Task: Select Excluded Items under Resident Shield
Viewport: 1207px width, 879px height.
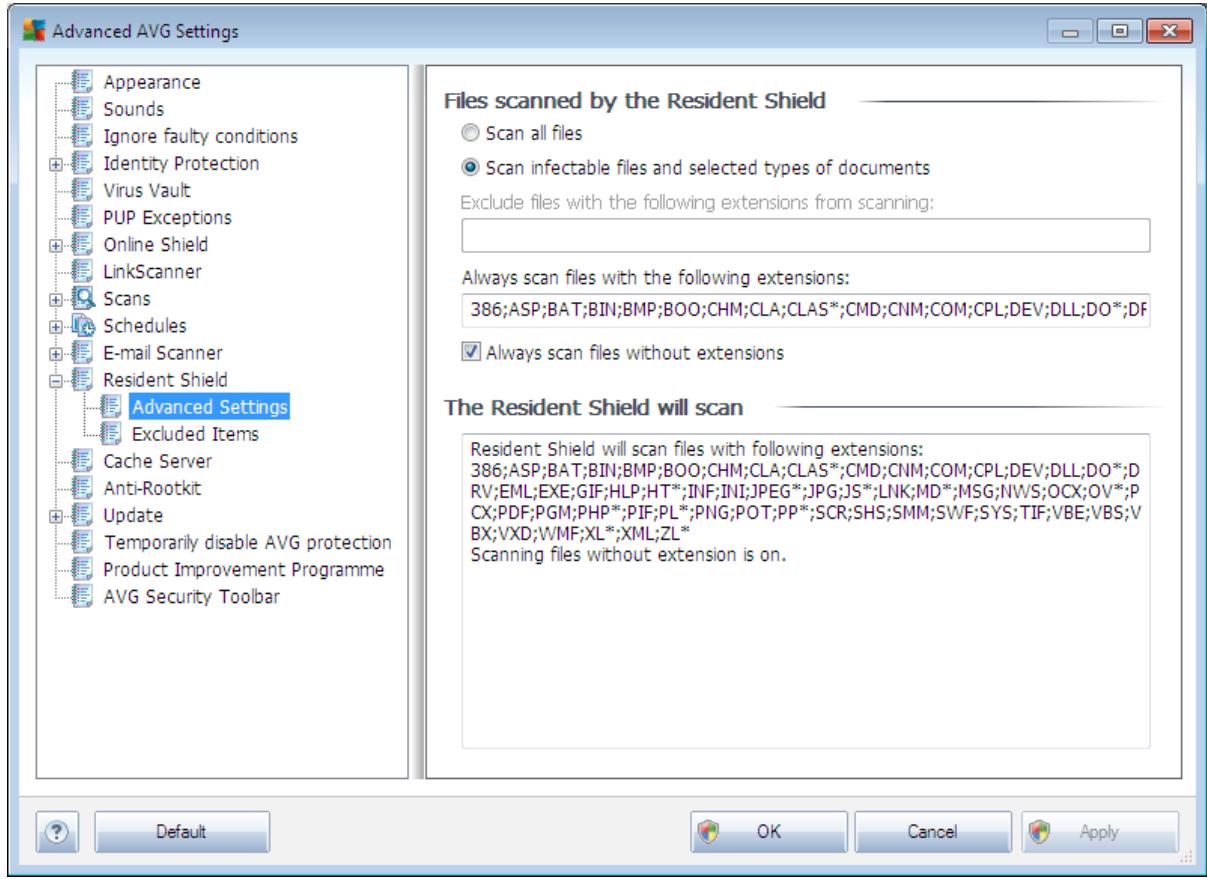Action: tap(195, 434)
